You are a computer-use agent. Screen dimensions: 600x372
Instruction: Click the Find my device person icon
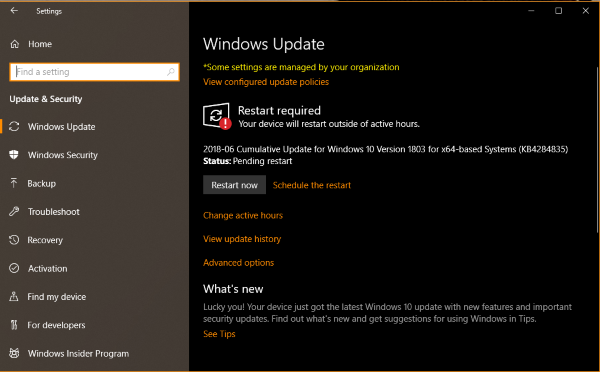[14, 296]
